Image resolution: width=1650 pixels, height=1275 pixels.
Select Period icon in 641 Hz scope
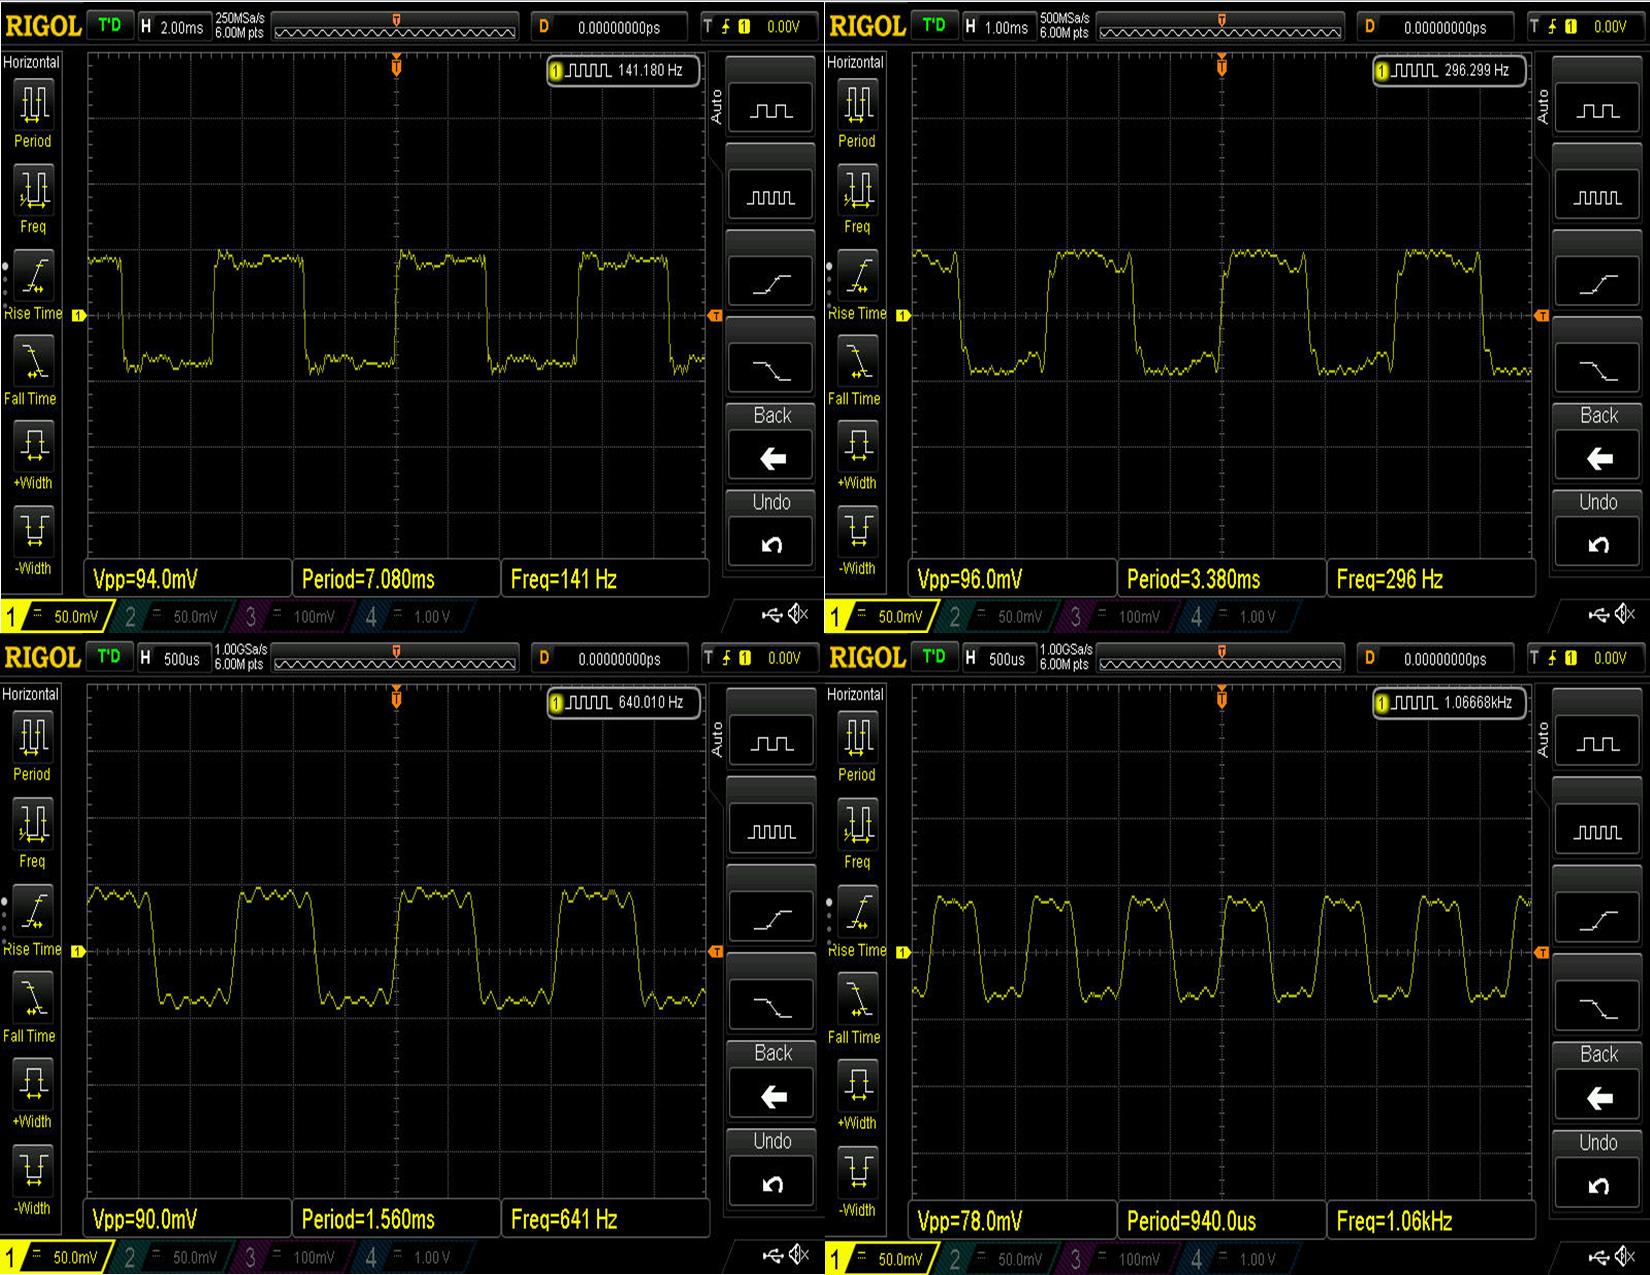click(x=34, y=737)
